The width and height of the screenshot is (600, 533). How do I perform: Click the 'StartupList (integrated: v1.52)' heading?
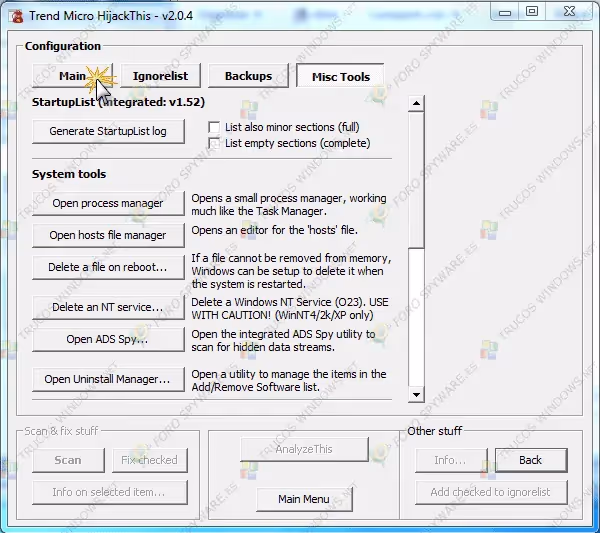click(118, 102)
